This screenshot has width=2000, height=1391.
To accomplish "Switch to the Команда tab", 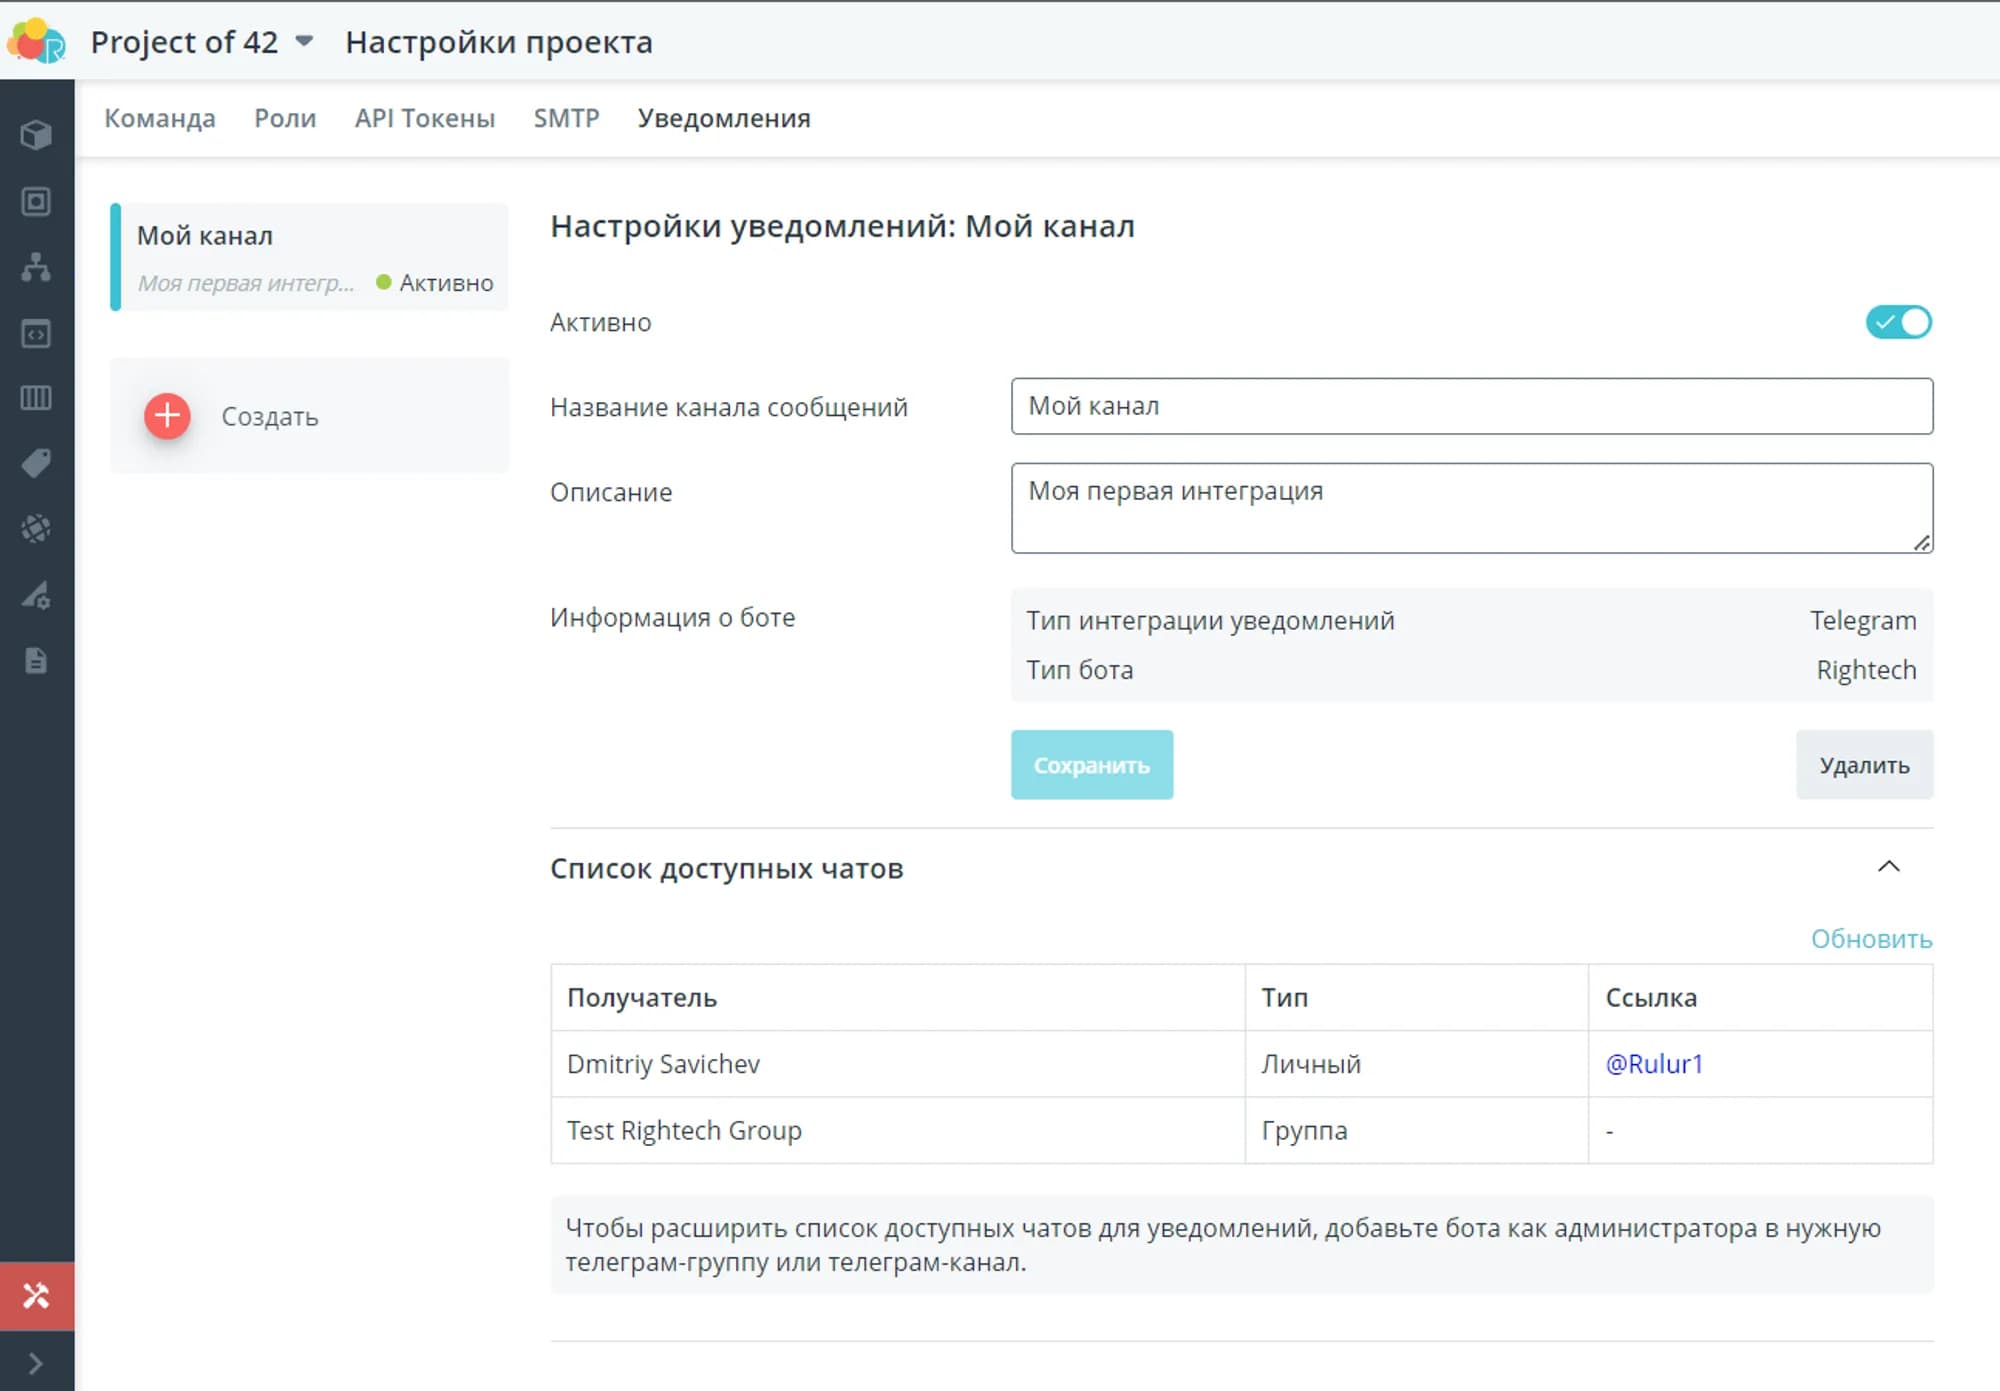I will pyautogui.click(x=160, y=118).
